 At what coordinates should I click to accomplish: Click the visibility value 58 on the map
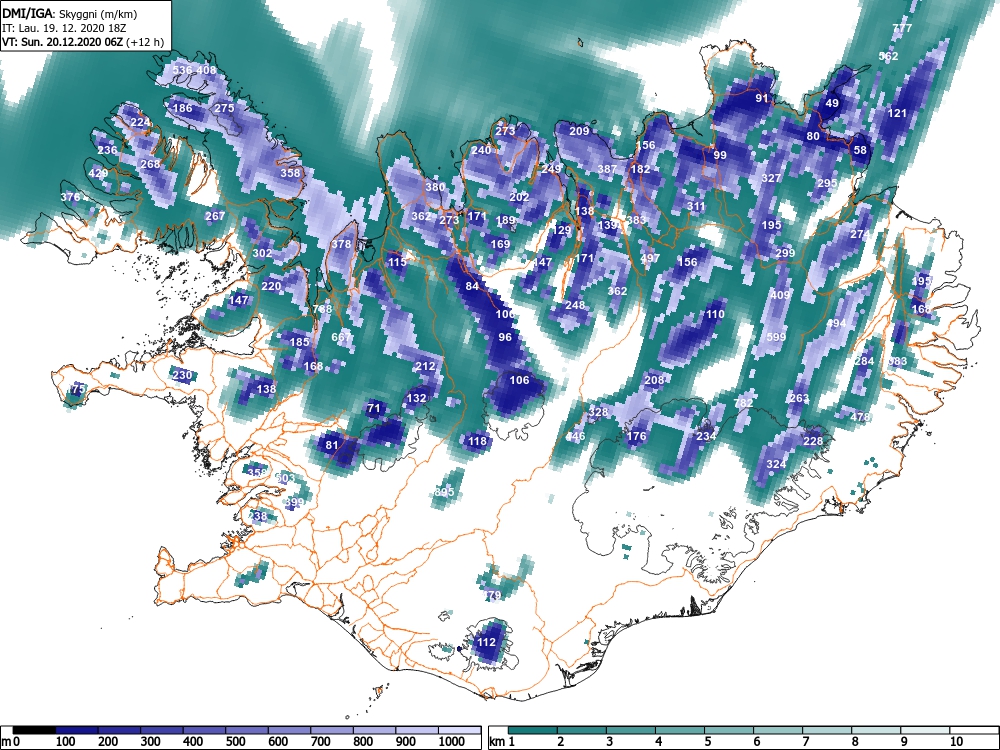click(x=860, y=151)
